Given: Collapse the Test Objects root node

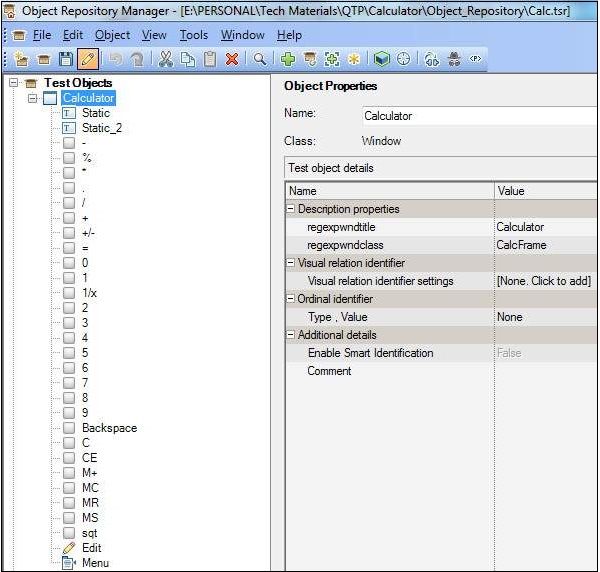Looking at the screenshot, I should click(14, 83).
